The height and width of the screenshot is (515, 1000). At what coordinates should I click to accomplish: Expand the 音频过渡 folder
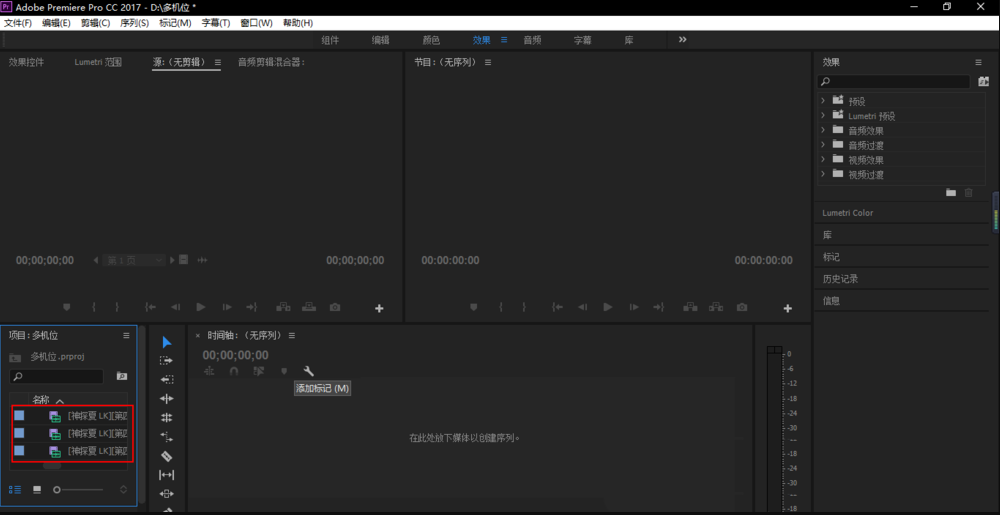pyautogui.click(x=823, y=145)
